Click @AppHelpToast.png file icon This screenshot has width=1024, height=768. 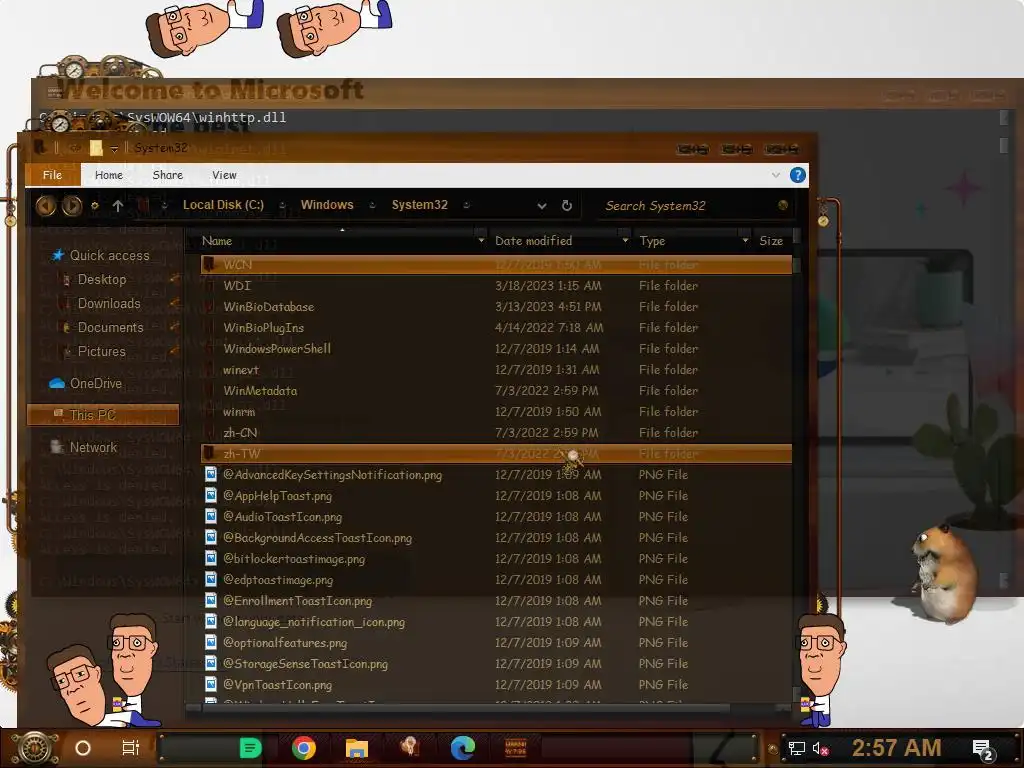pyautogui.click(x=210, y=495)
